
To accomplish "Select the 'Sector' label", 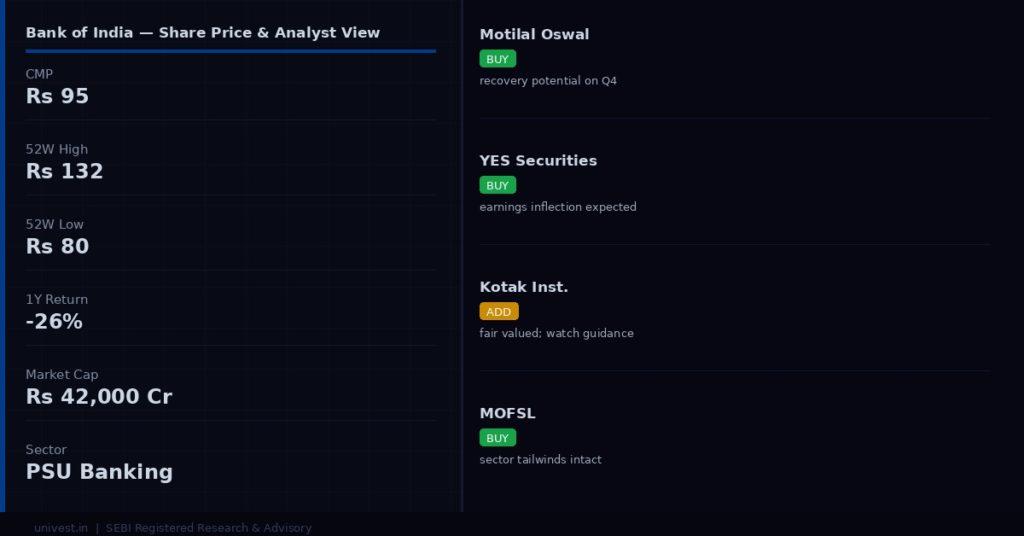I will click(x=46, y=450).
